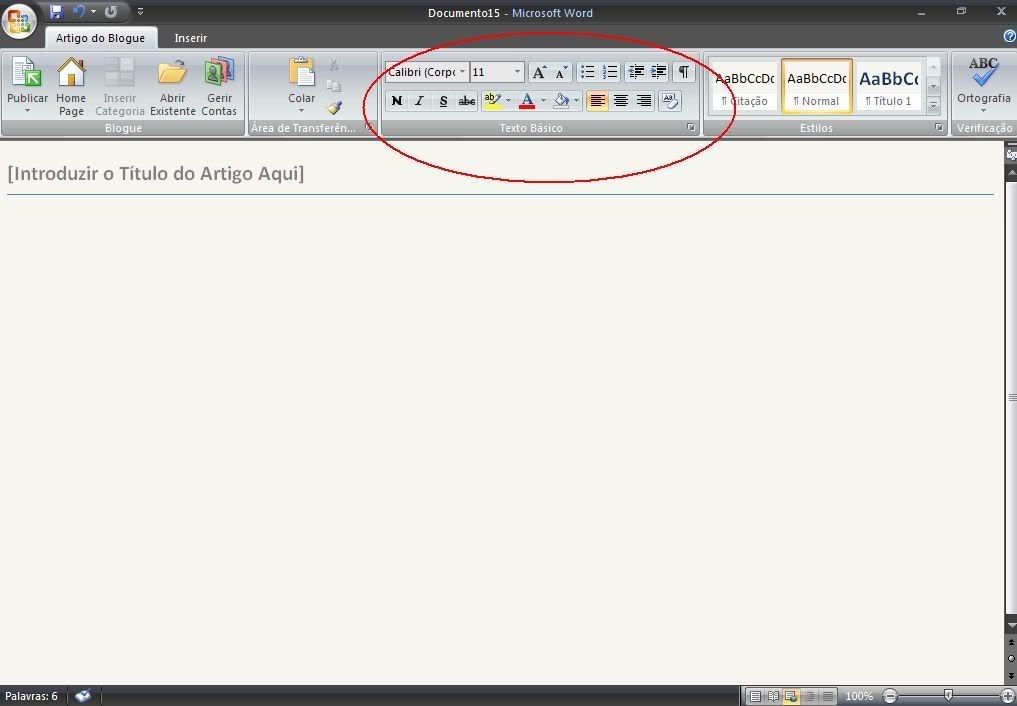Undo the last action

(x=78, y=11)
